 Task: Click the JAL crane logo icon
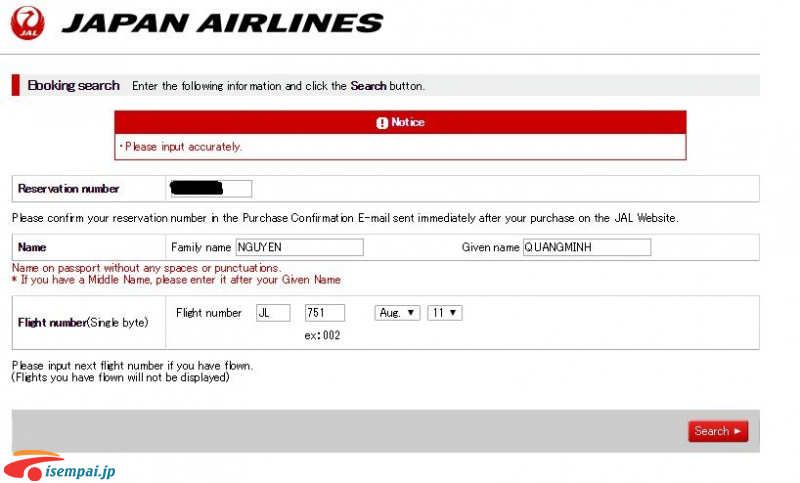click(x=28, y=23)
